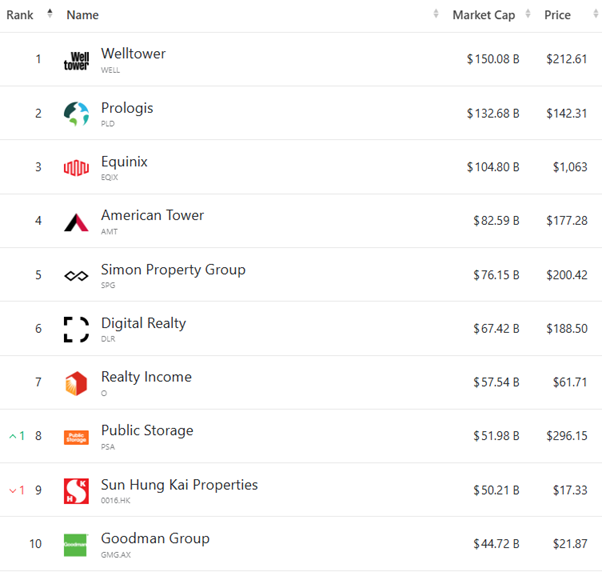605x580 pixels.
Task: Click the Equinix market cap value
Action: (x=493, y=167)
